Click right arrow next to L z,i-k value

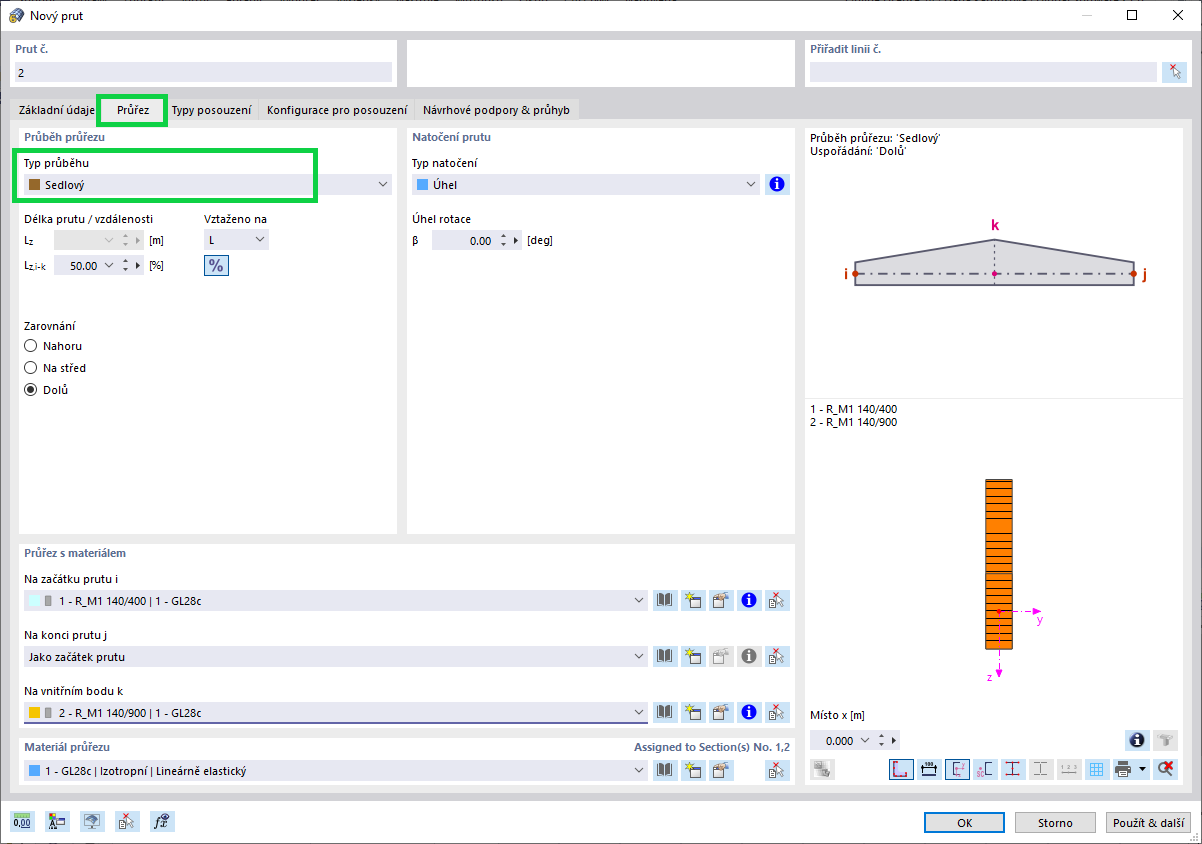138,266
